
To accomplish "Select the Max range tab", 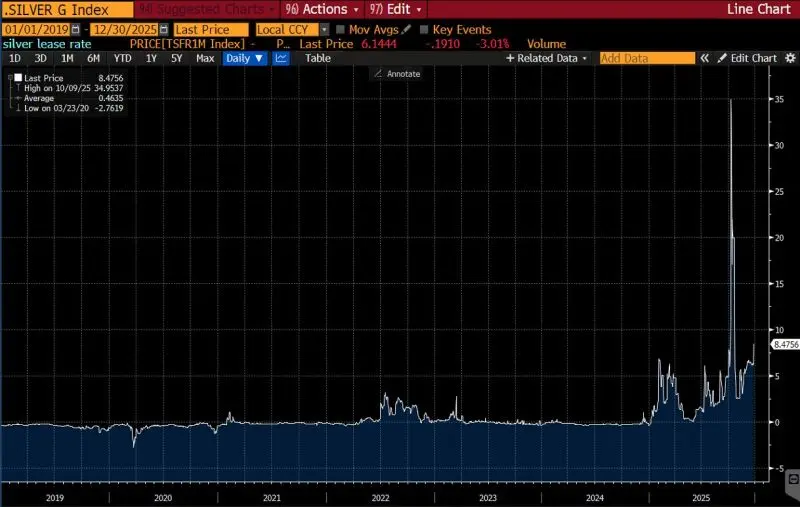I will tap(205, 58).
